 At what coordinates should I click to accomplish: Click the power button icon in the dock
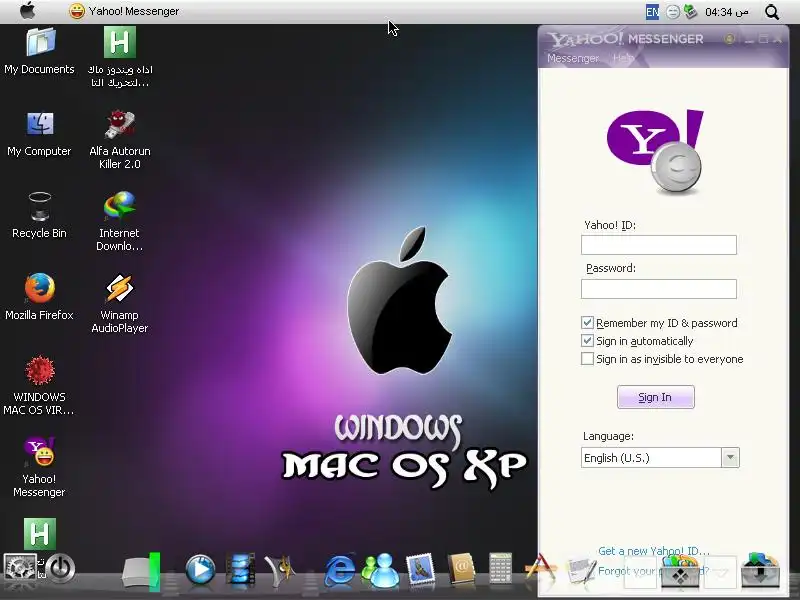[61, 568]
